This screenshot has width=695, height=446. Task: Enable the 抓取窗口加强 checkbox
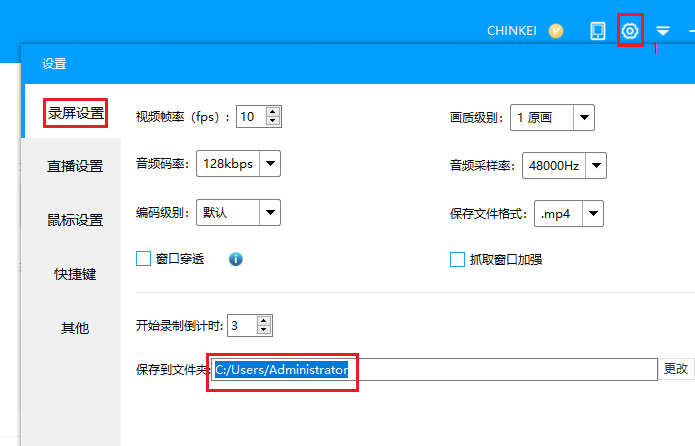[457, 259]
